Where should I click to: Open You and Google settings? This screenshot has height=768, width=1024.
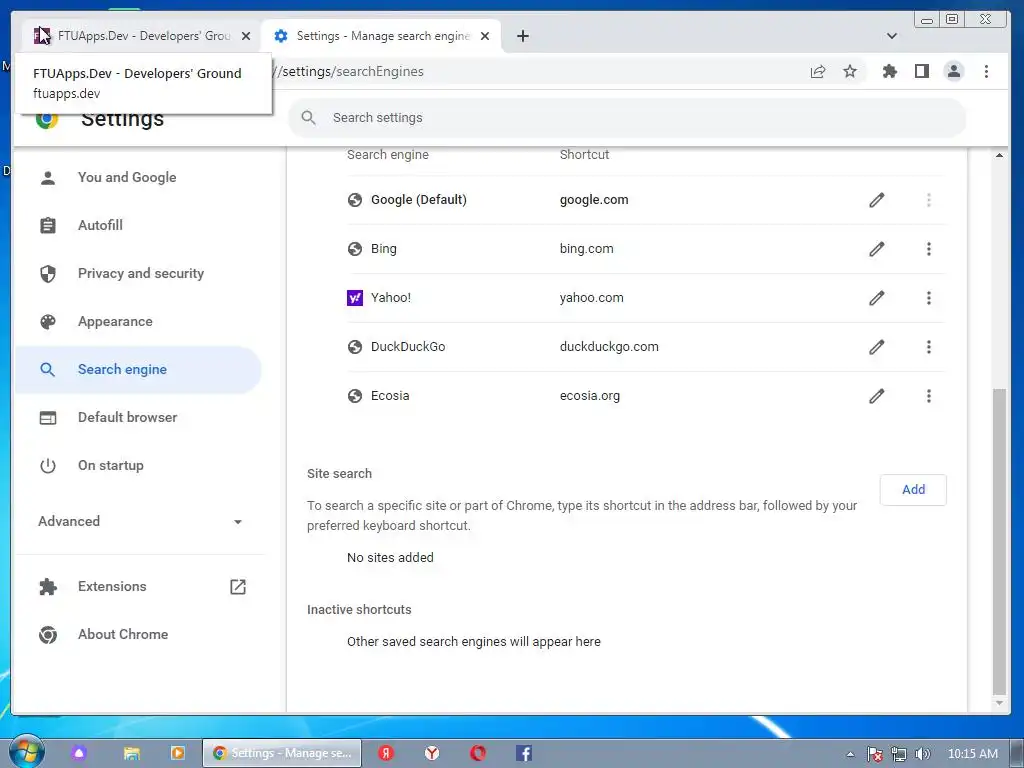pos(127,178)
